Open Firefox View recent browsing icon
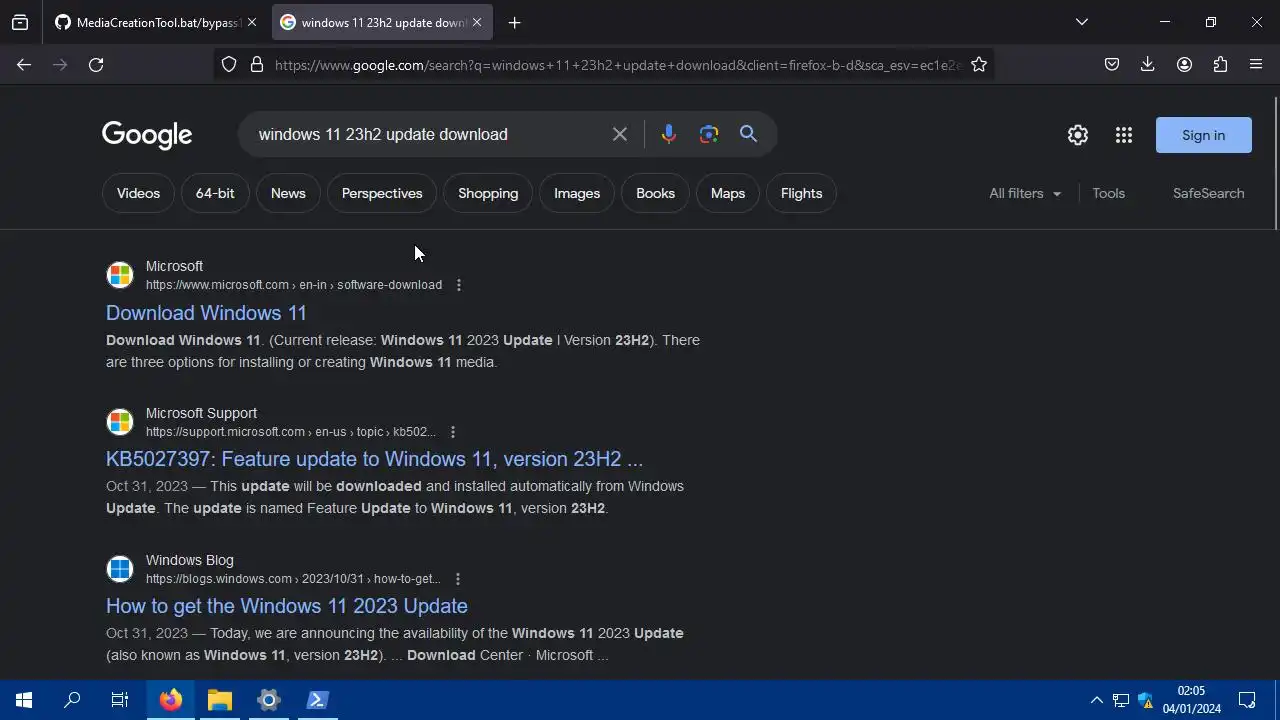 [20, 22]
